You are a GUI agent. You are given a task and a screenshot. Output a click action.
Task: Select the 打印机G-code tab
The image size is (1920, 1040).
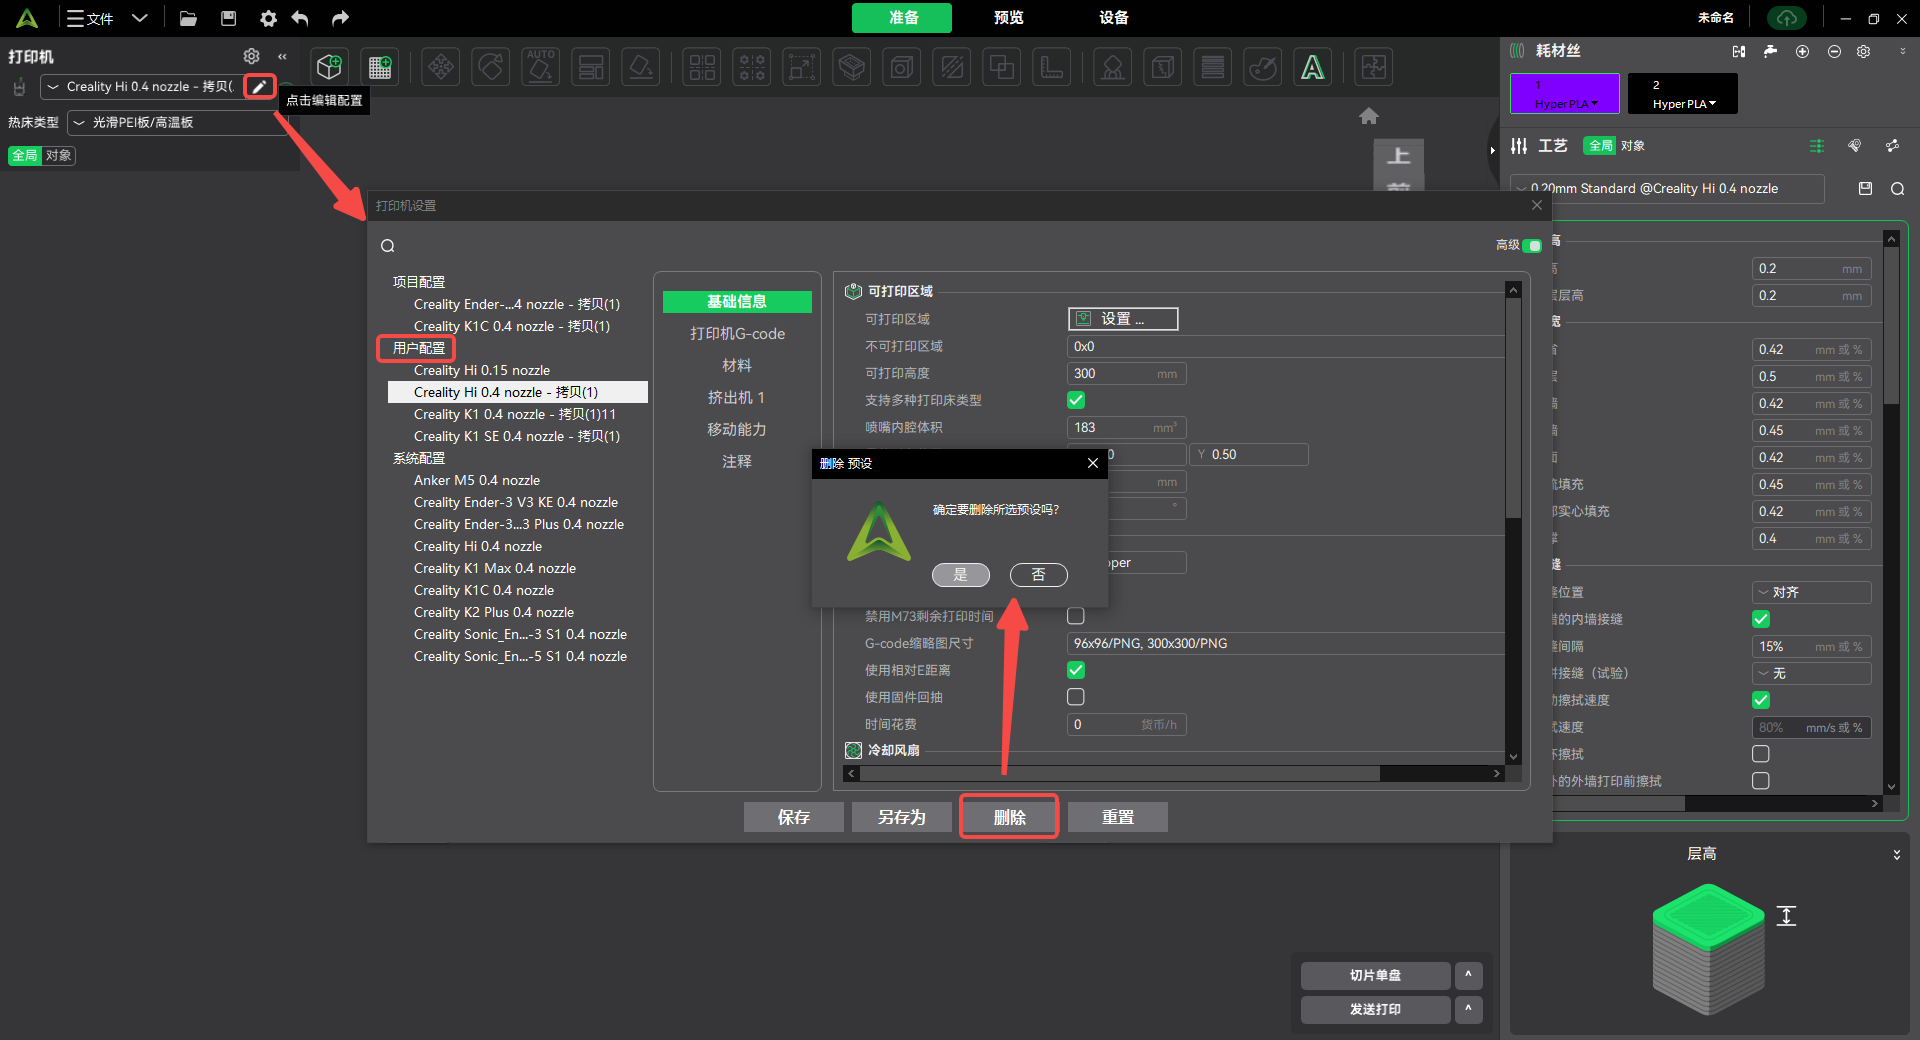pyautogui.click(x=737, y=334)
